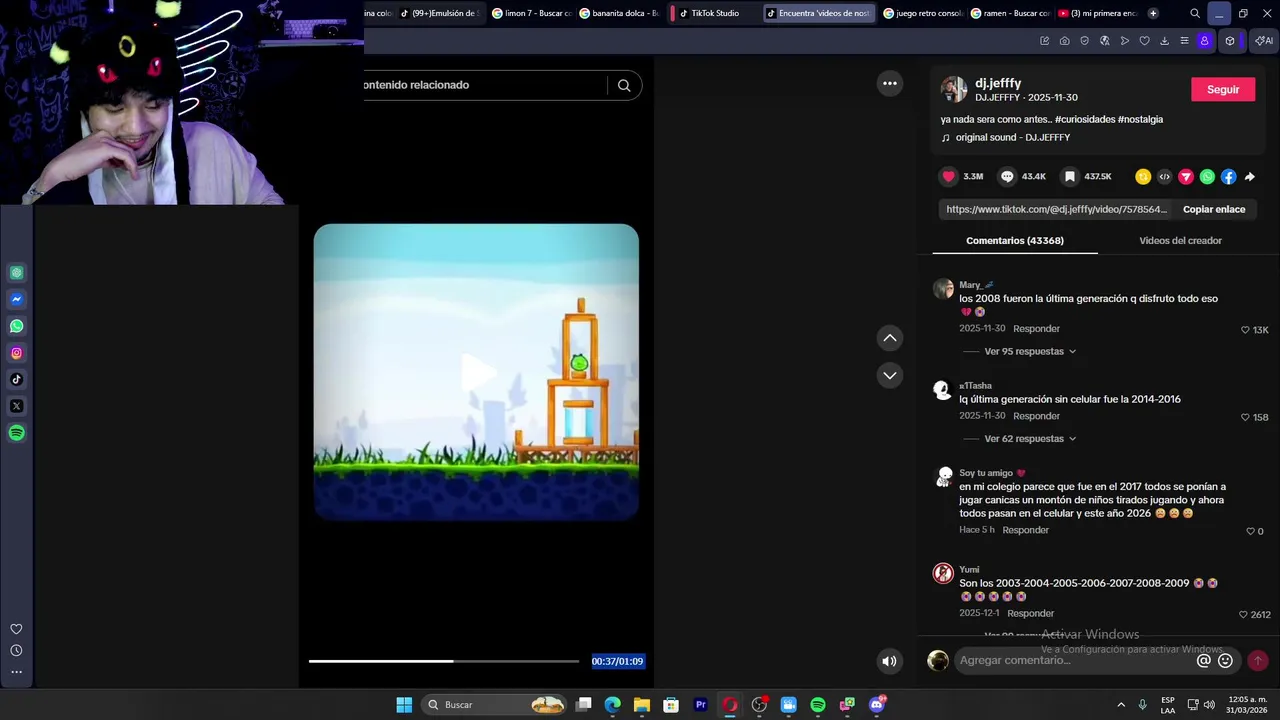Open TikTok in the browser sidebar
Image resolution: width=1280 pixels, height=720 pixels.
(x=17, y=379)
